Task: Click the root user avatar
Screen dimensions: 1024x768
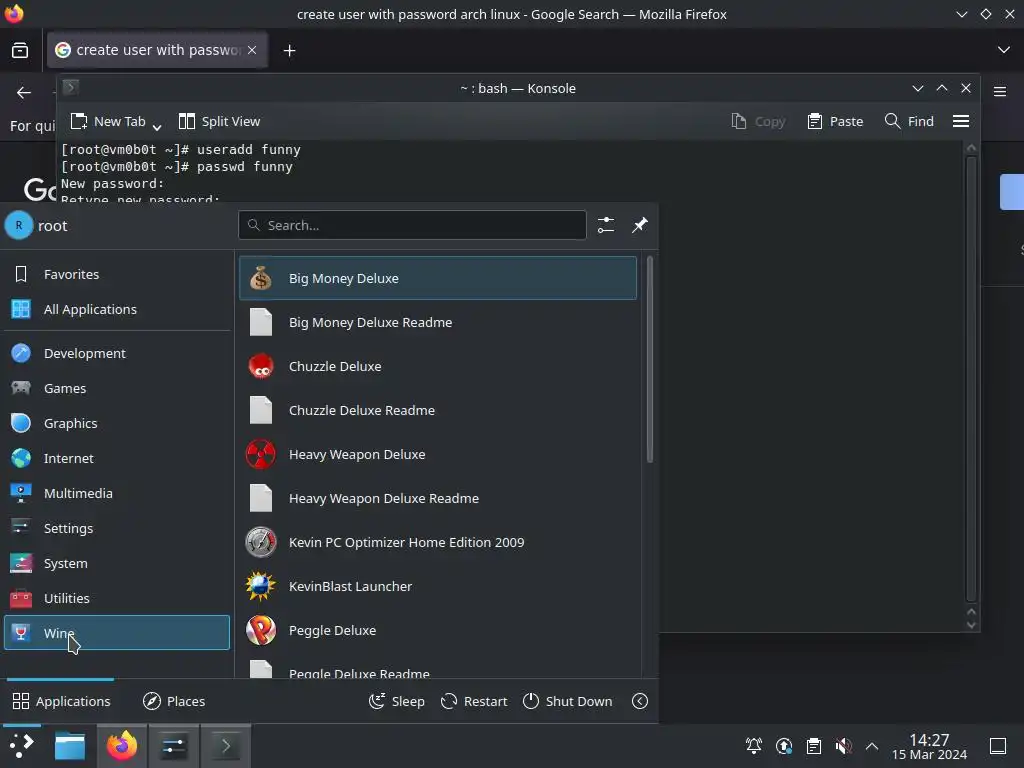Action: pos(19,226)
